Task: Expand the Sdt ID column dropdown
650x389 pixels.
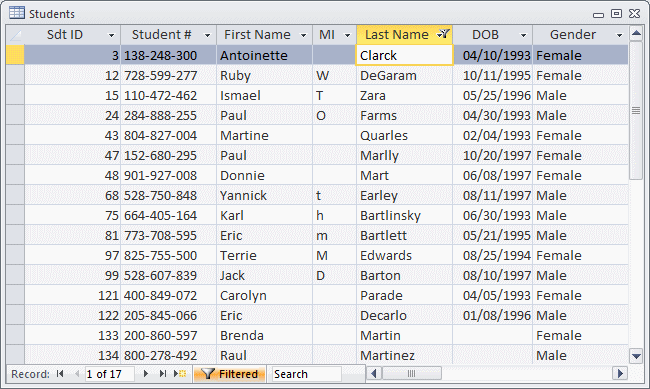Action: [111, 35]
